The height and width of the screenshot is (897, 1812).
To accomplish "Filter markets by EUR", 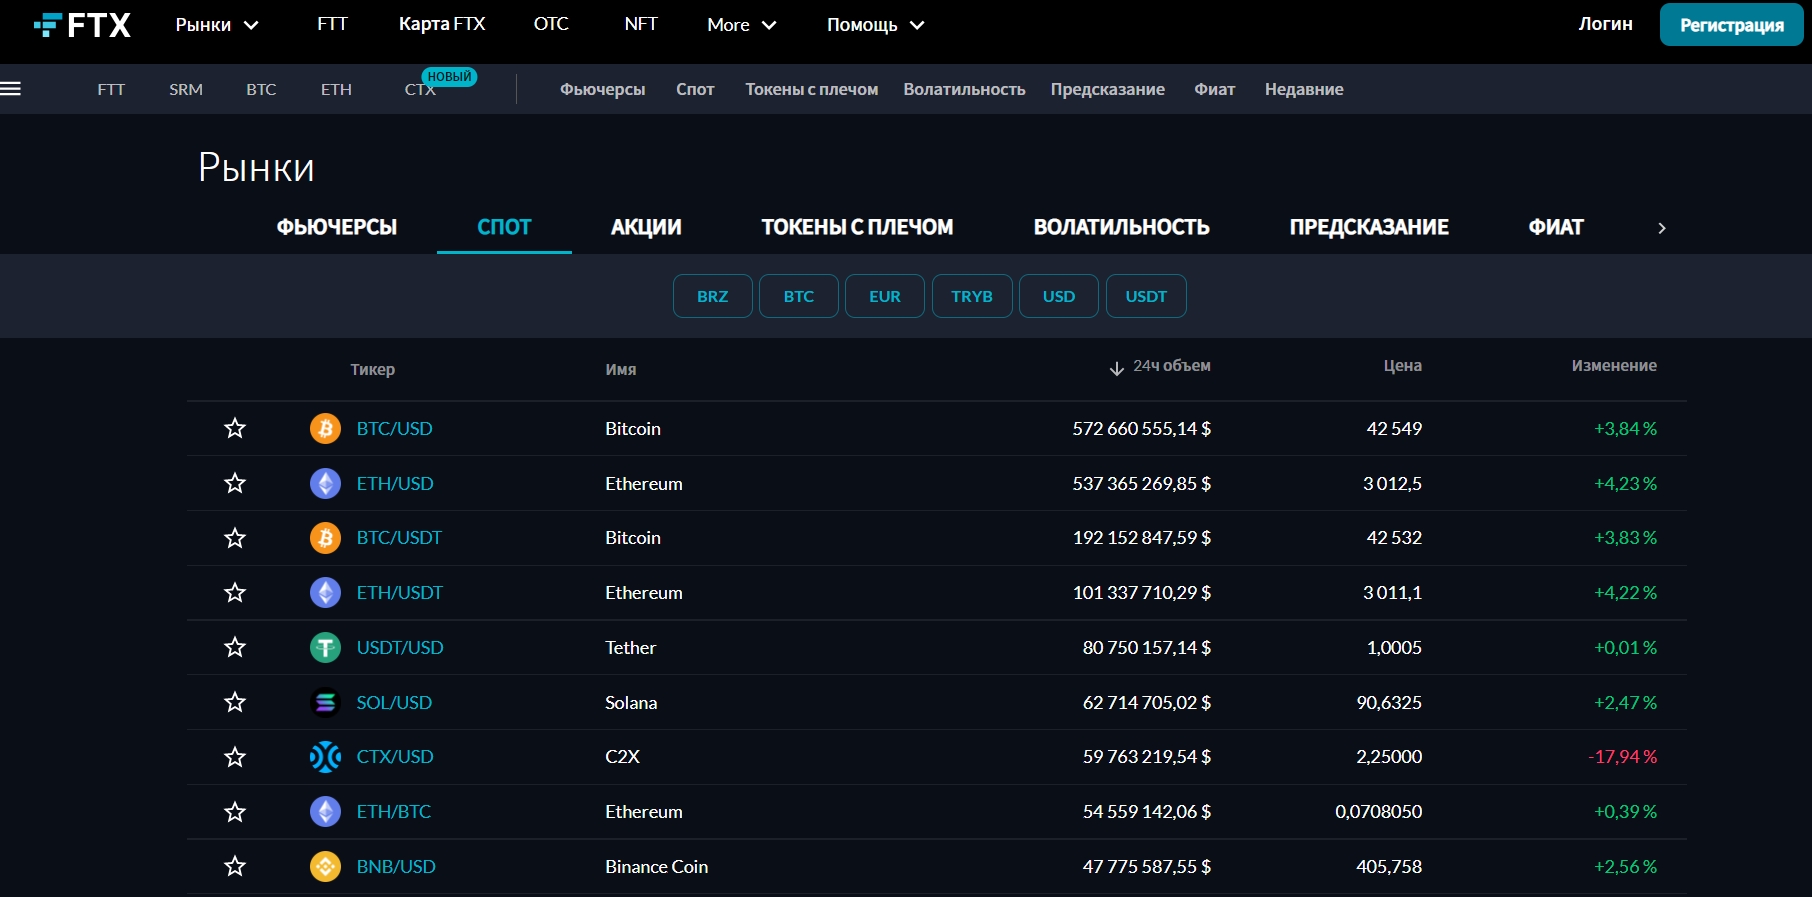I will pos(885,296).
